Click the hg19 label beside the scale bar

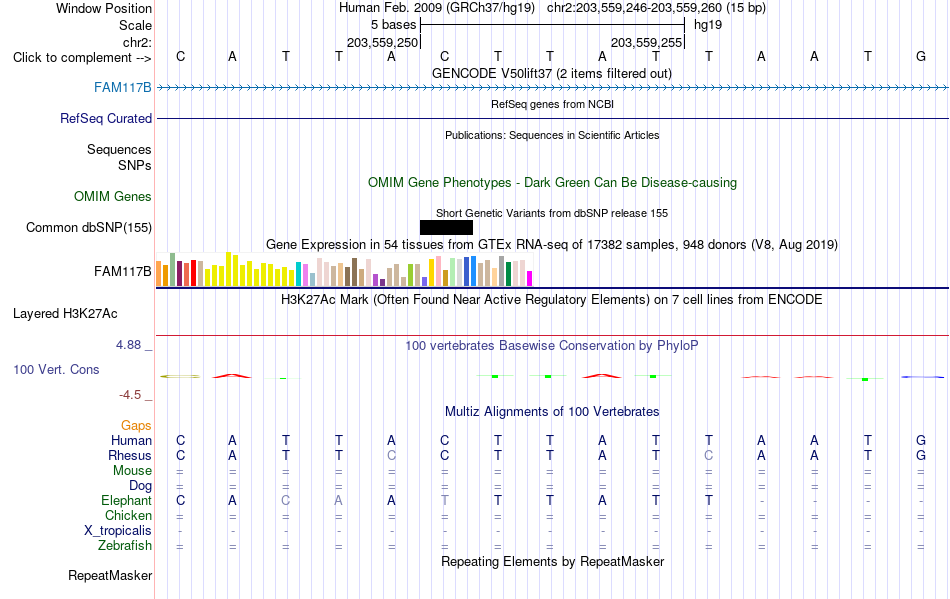[x=708, y=25]
